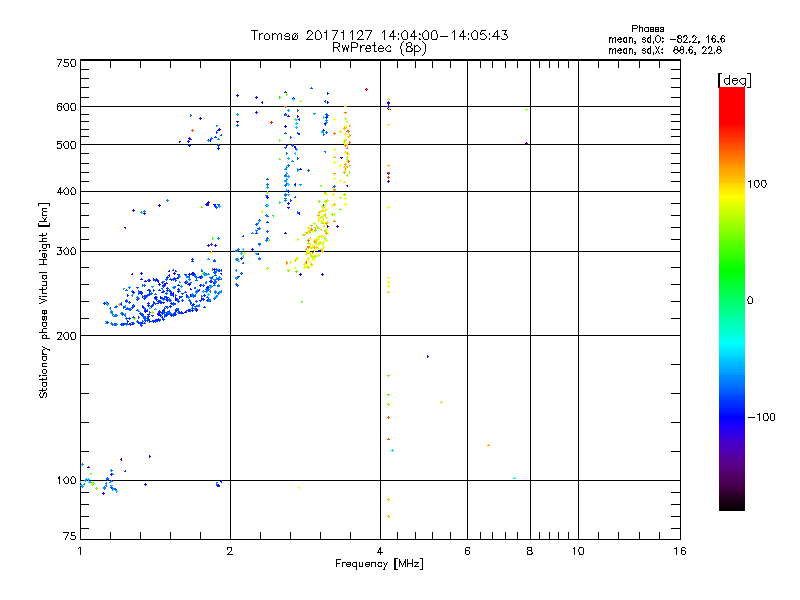Screen dimensions: 800x600
Task: Click the y-axis '750' tick label
Action: coord(67,63)
